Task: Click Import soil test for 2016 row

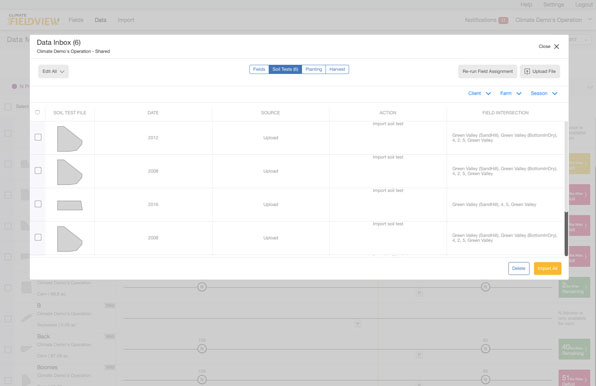Action: (x=388, y=190)
